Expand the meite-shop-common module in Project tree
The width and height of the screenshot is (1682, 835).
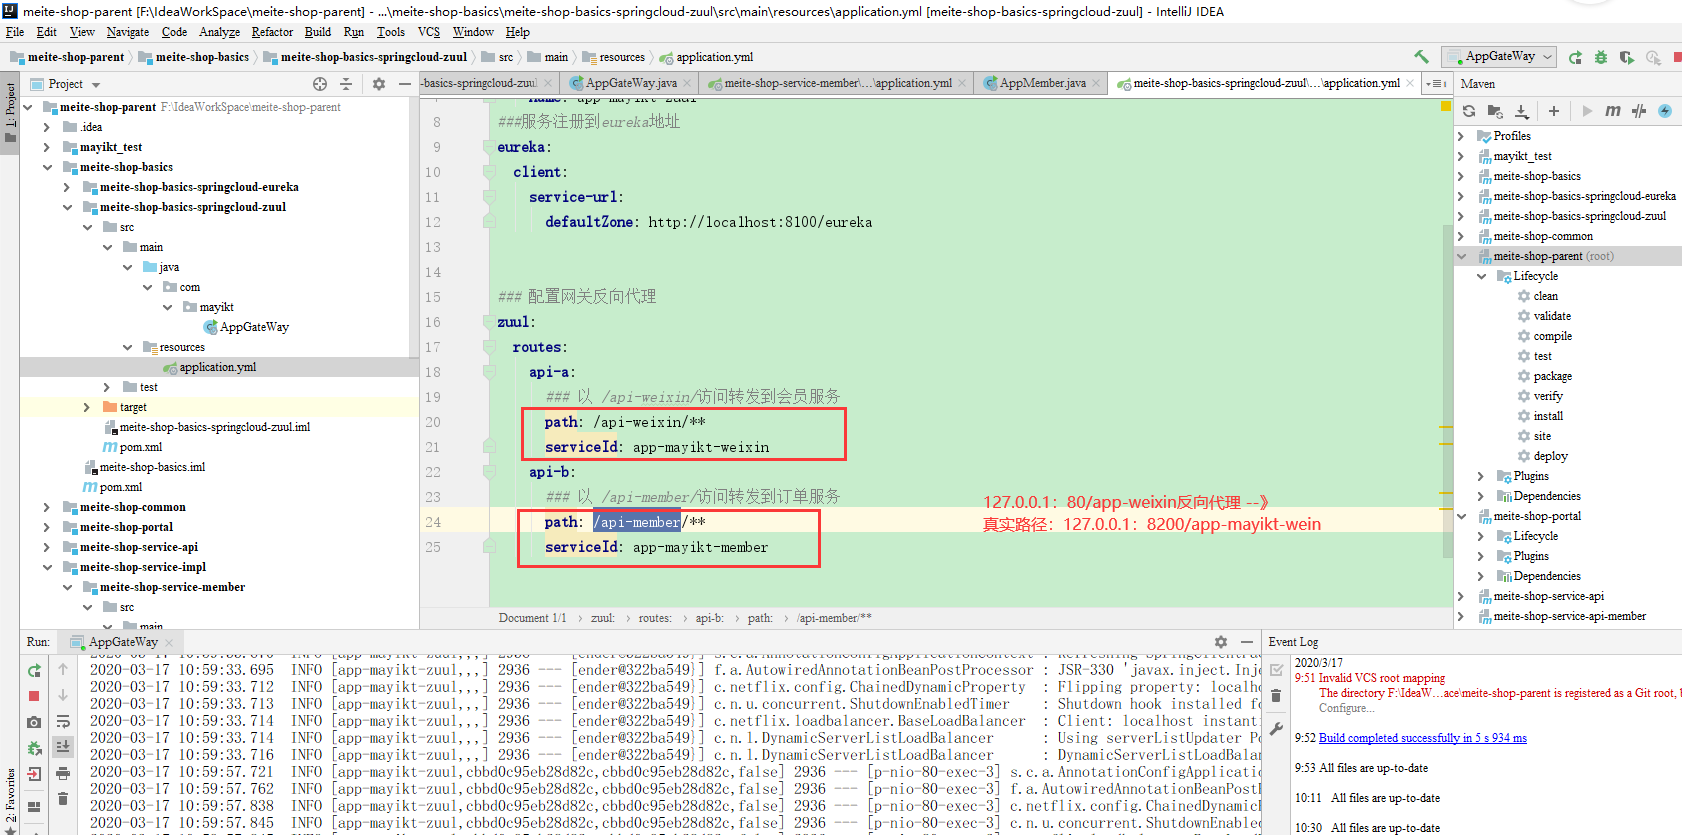tap(47, 507)
